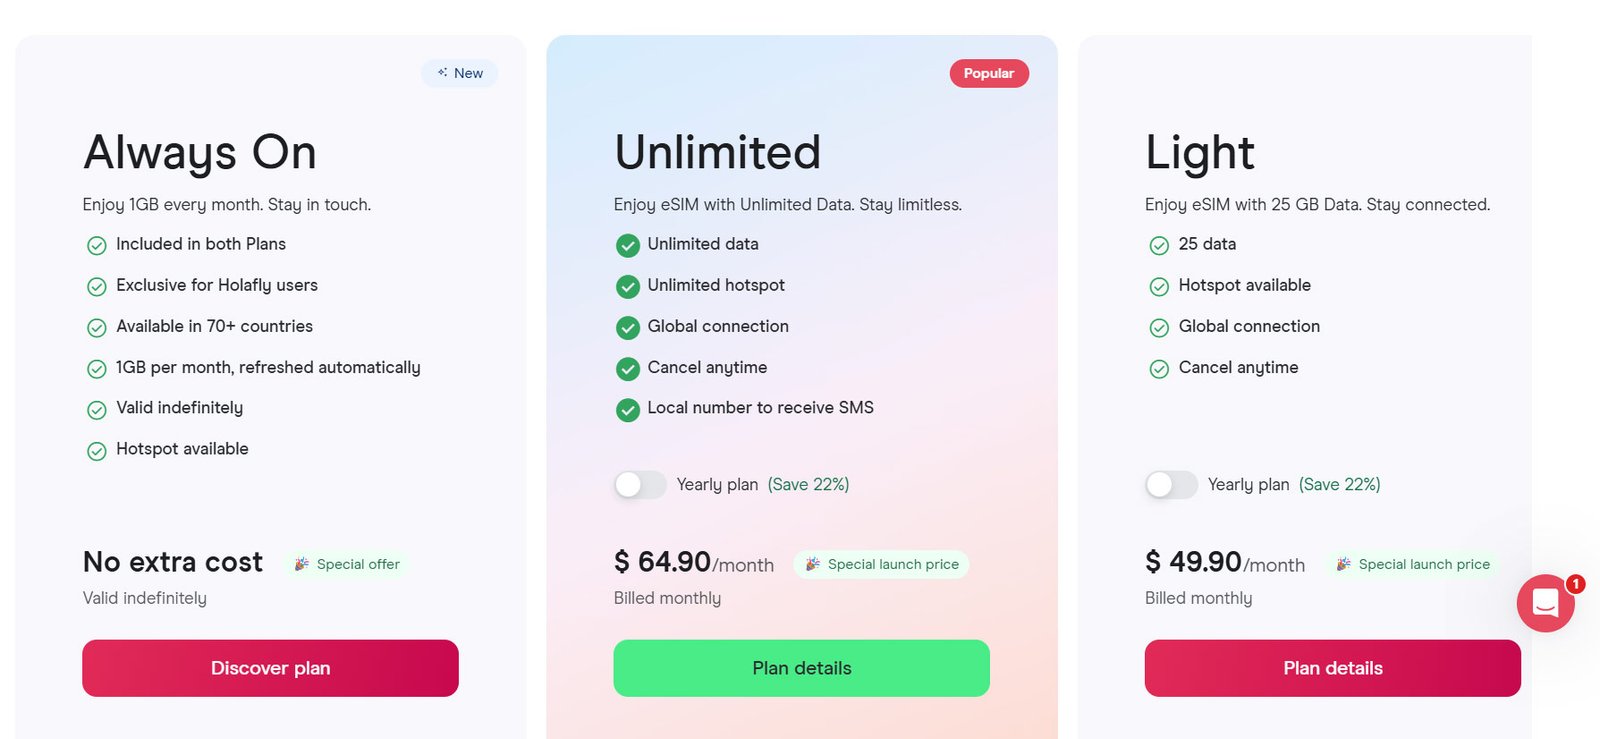Click the checkmark icon beside Unlimited hotspot
The image size is (1600, 739).
tap(628, 287)
